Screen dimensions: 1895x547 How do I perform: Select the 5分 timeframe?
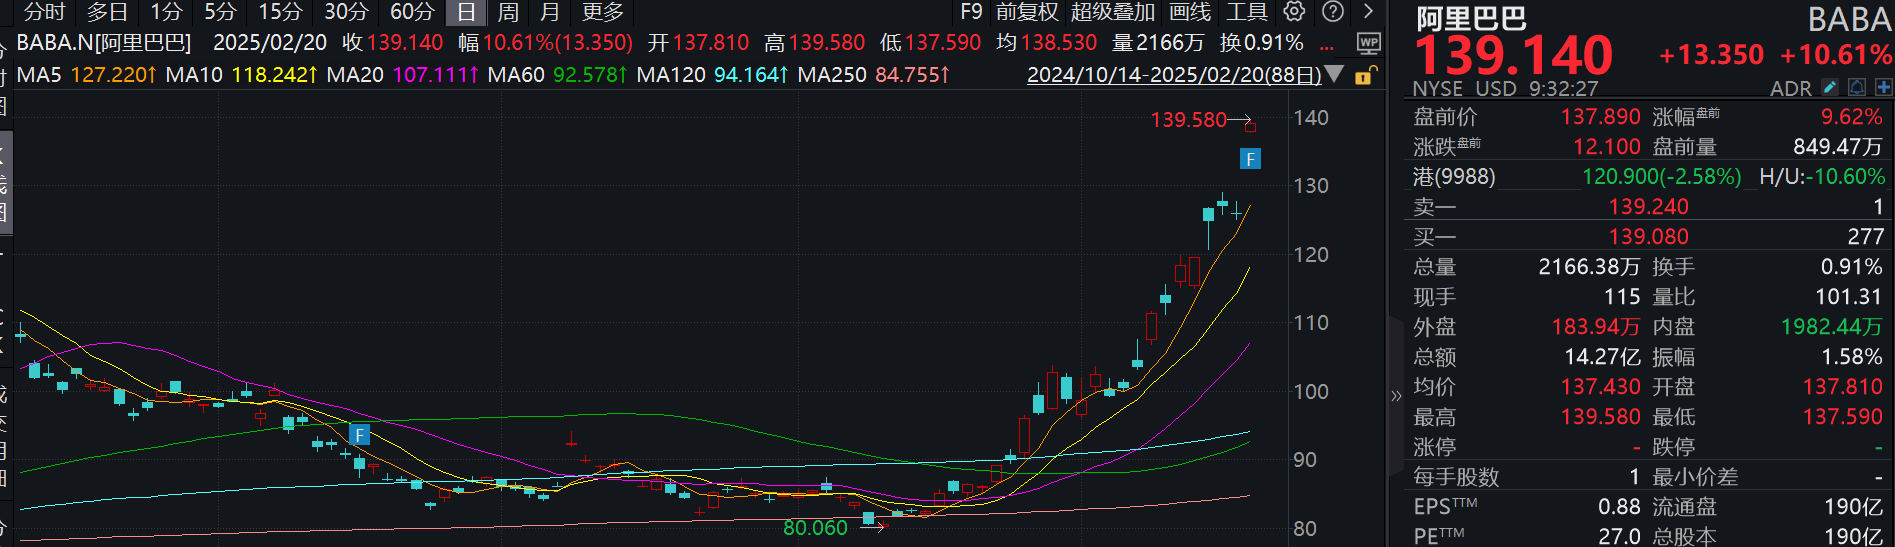click(x=220, y=12)
